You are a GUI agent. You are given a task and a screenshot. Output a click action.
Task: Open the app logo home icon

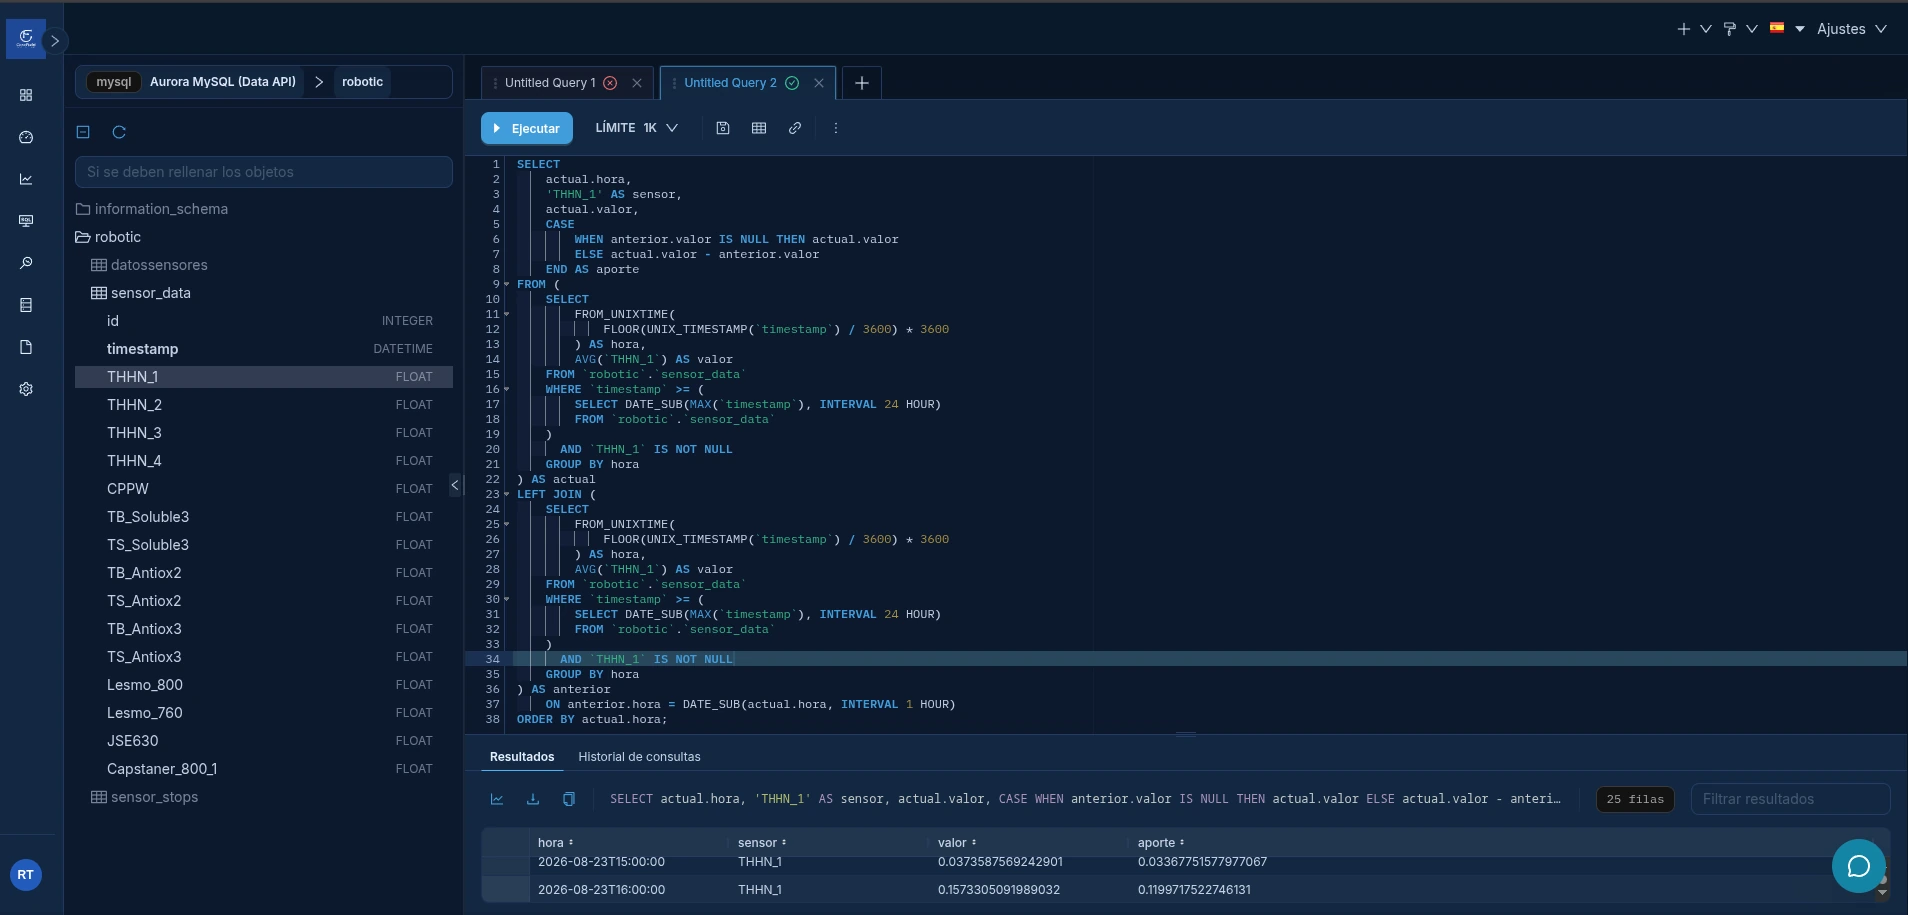point(26,39)
